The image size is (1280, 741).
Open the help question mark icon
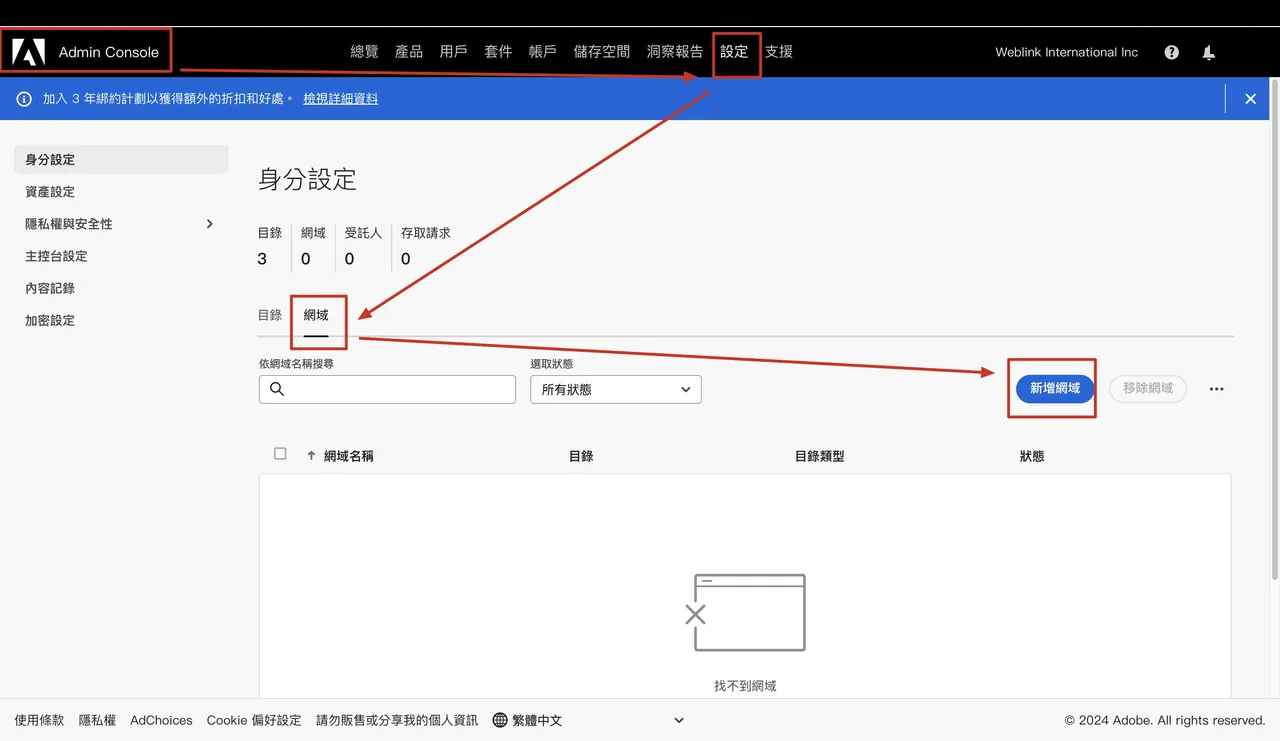tap(1172, 52)
